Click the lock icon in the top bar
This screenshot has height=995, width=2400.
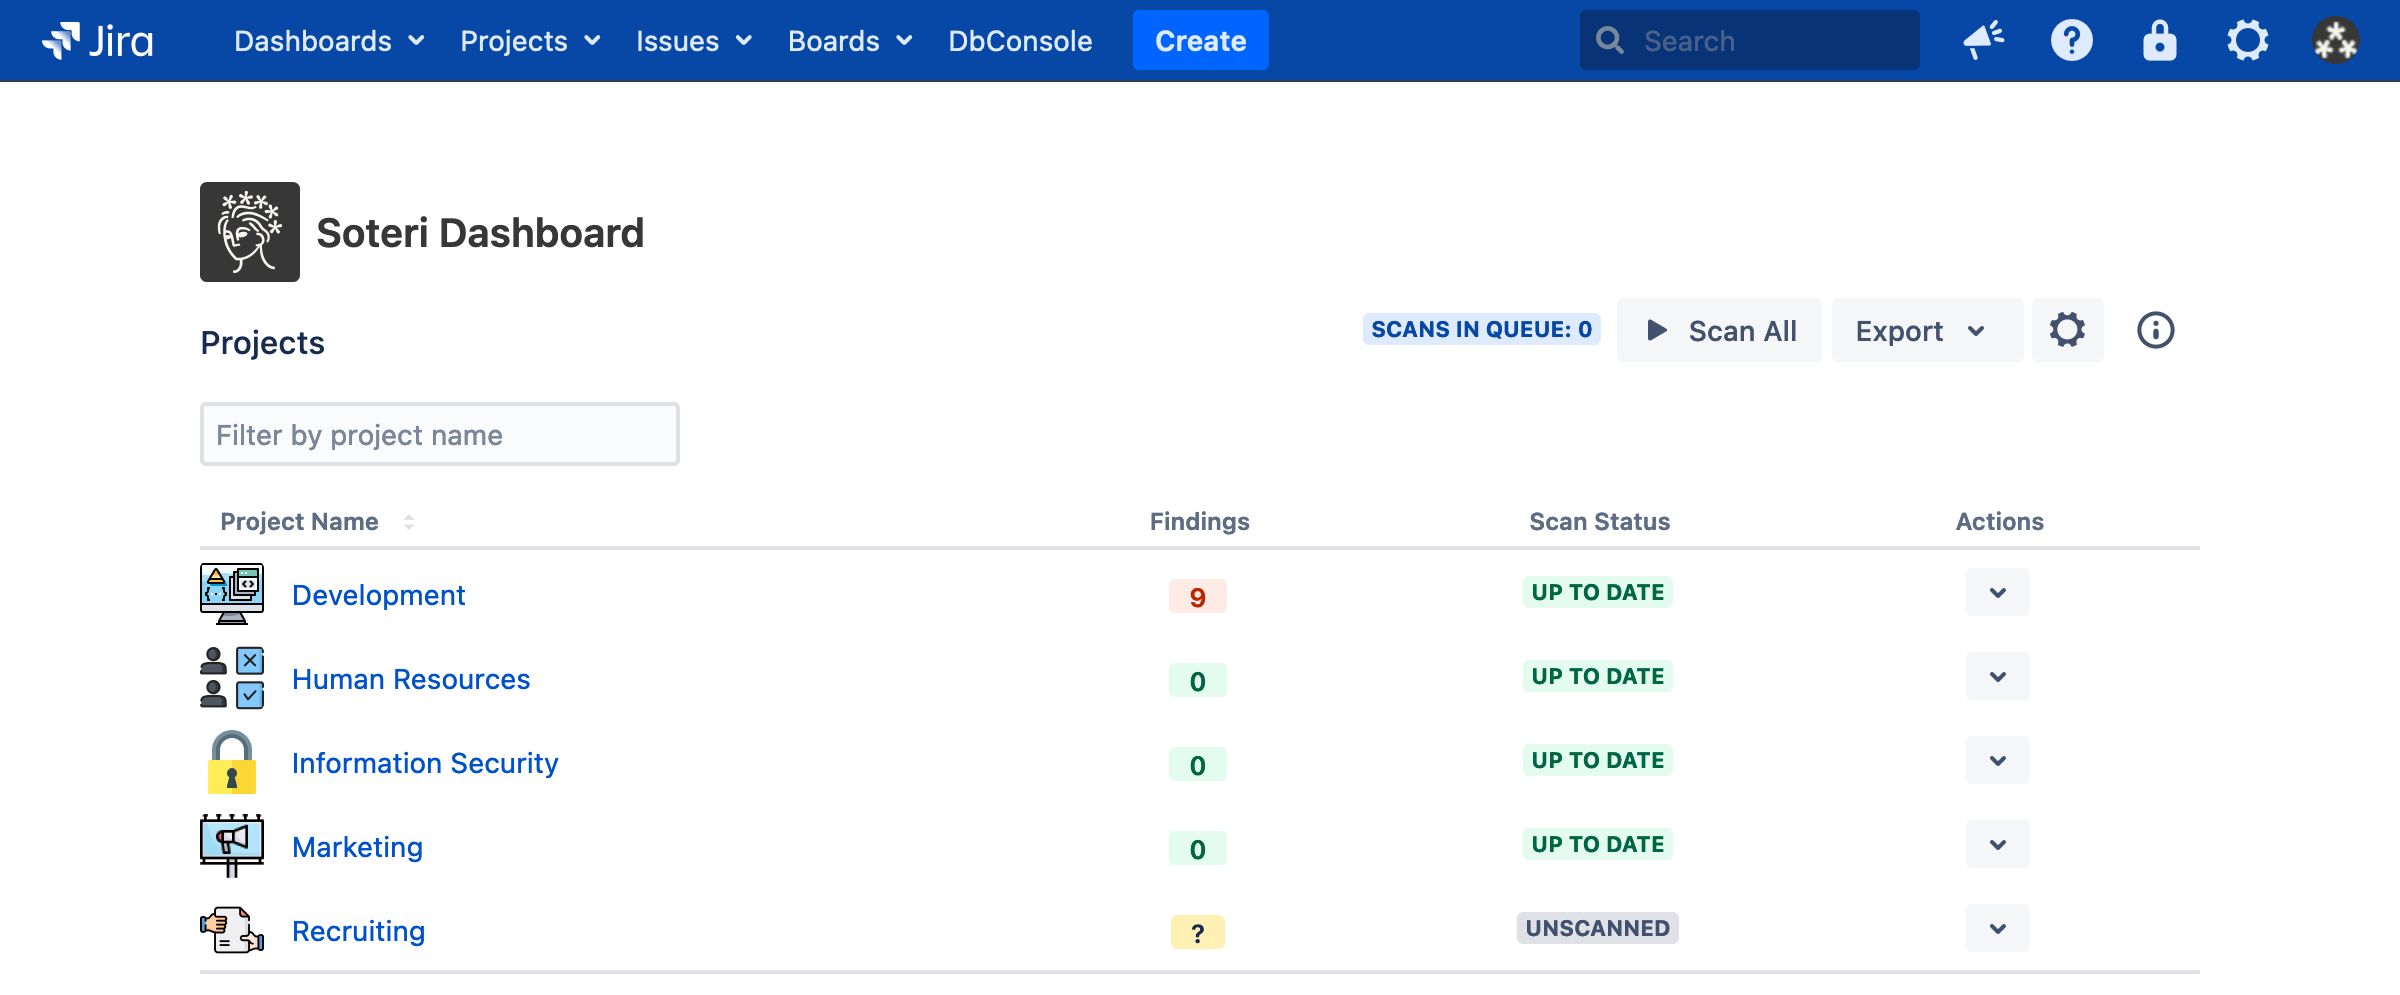[2159, 41]
